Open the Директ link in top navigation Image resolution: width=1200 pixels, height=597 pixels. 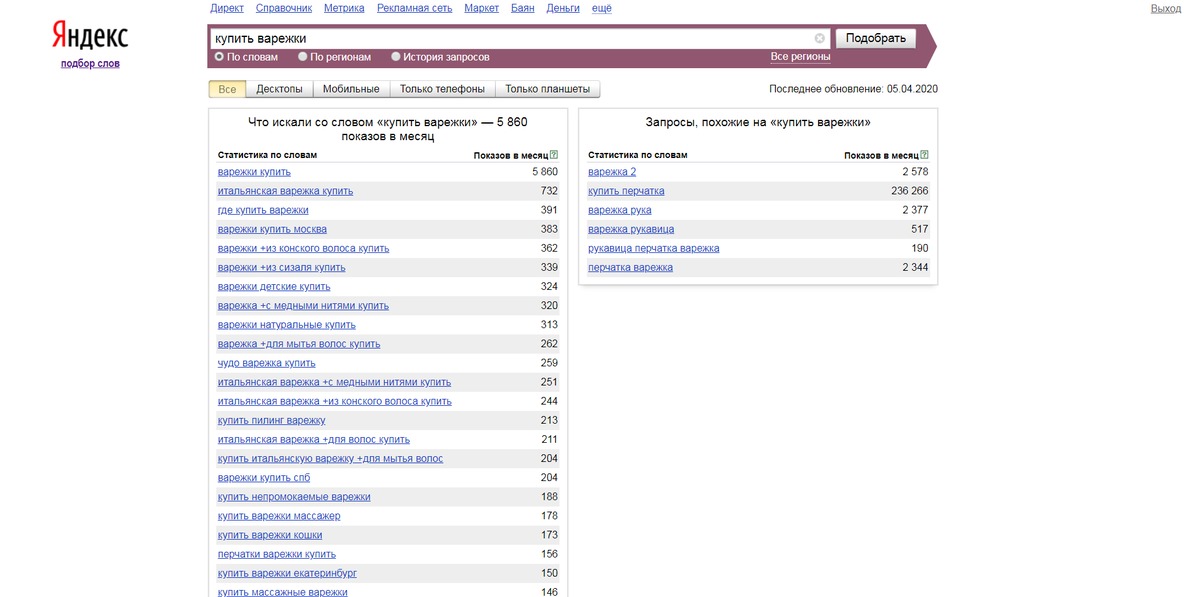click(227, 8)
